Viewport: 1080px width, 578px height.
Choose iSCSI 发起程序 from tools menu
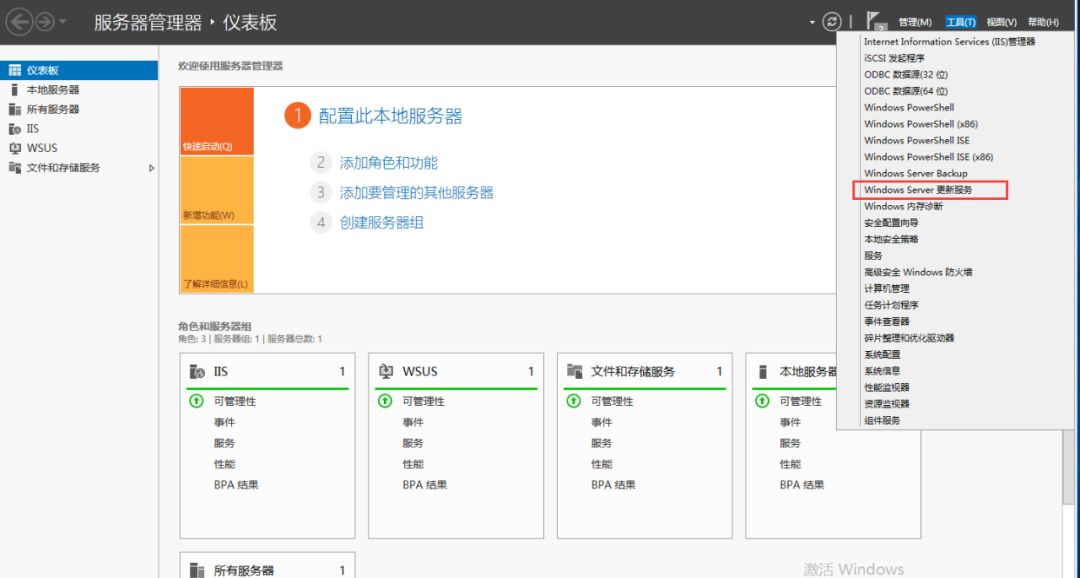[x=894, y=58]
